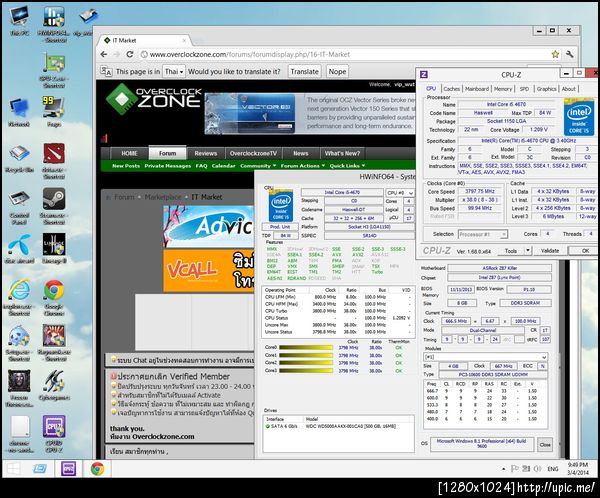Screen dimensions: 600x498
Task: Open the Action Center flag icon
Action: (x=514, y=469)
